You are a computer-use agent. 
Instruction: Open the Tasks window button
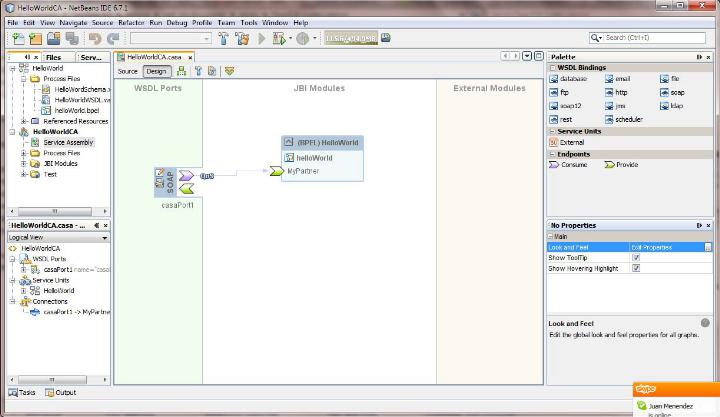[22, 393]
